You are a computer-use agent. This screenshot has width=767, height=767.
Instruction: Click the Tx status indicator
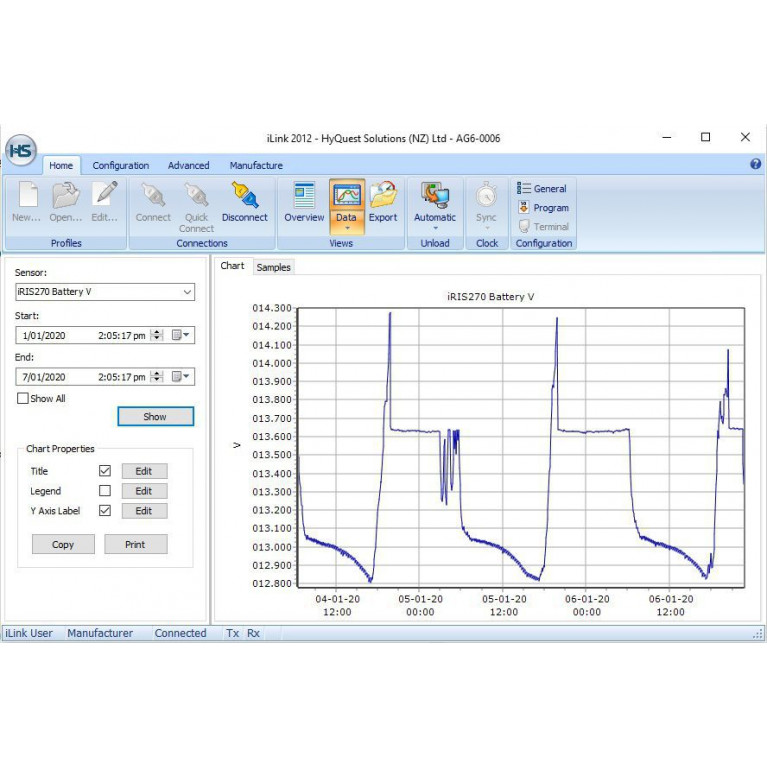[x=232, y=633]
